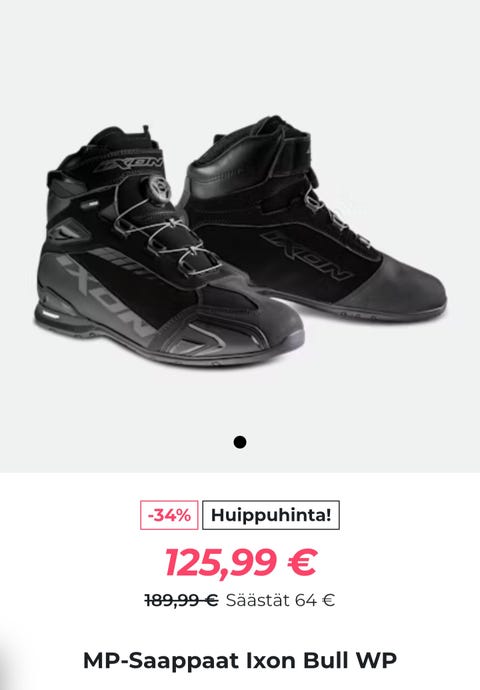The width and height of the screenshot is (480, 690).
Task: Click the round dial closure on the left boot
Action: [x=159, y=189]
